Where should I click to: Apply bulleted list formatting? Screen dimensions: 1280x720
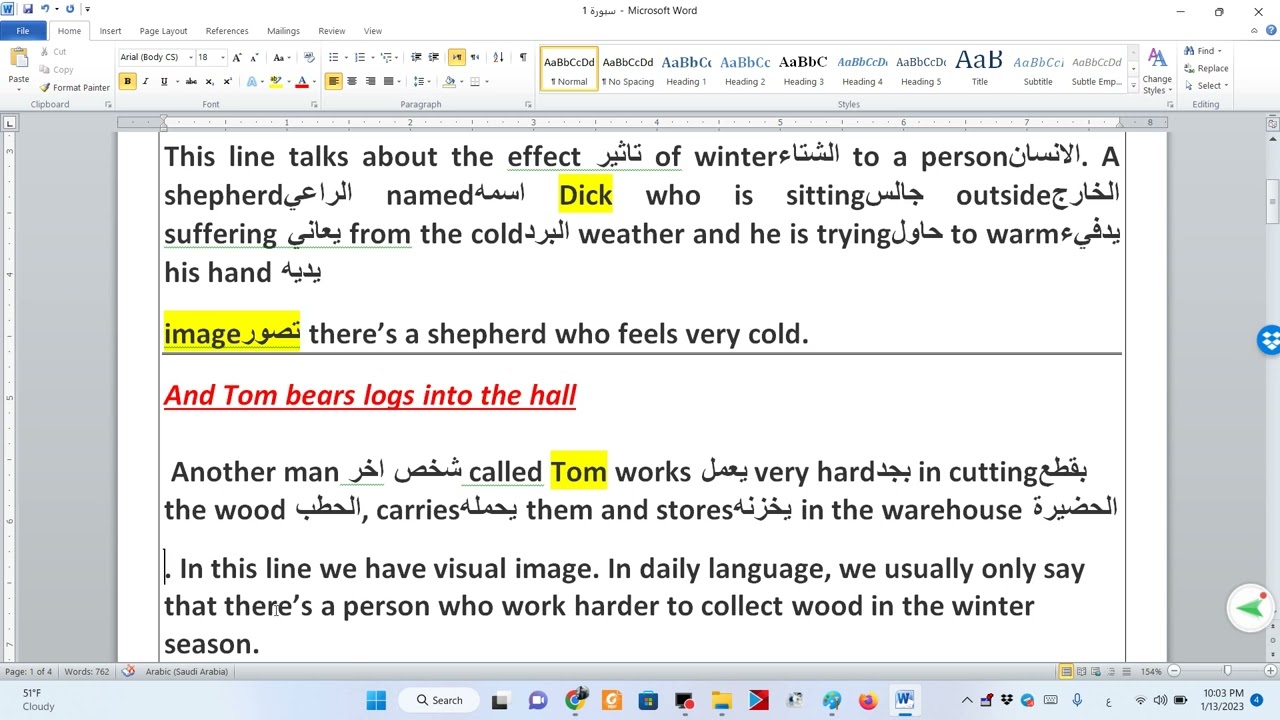[334, 58]
